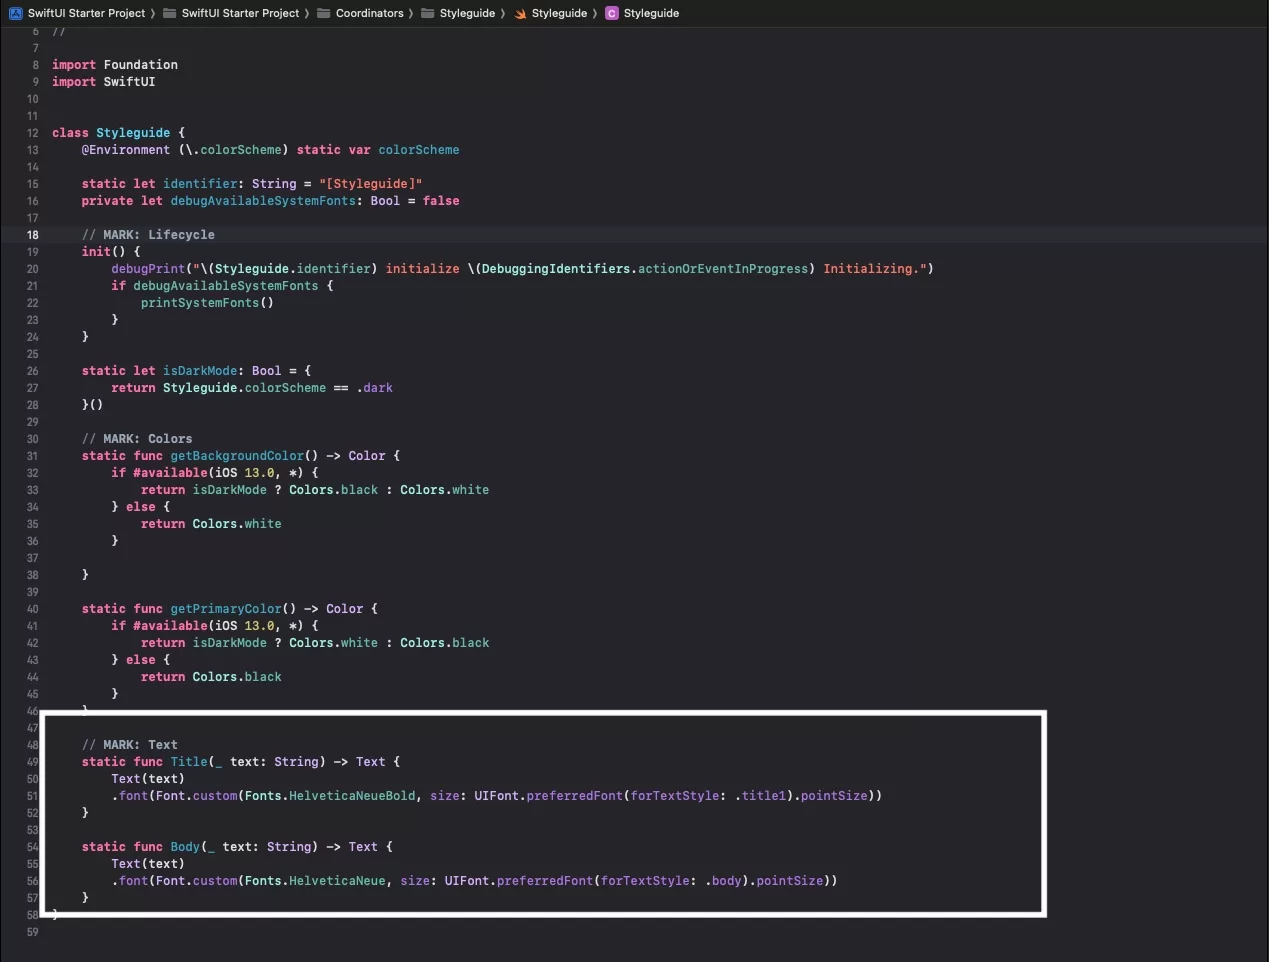
Task: Click the '// MARK: Text' comment
Action: tap(130, 745)
